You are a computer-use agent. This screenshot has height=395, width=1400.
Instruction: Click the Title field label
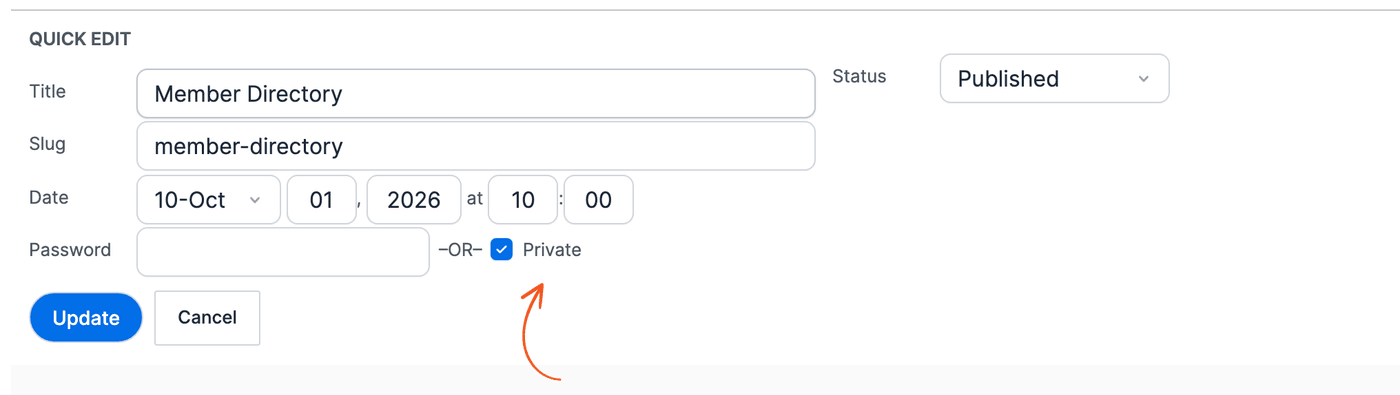pos(47,91)
